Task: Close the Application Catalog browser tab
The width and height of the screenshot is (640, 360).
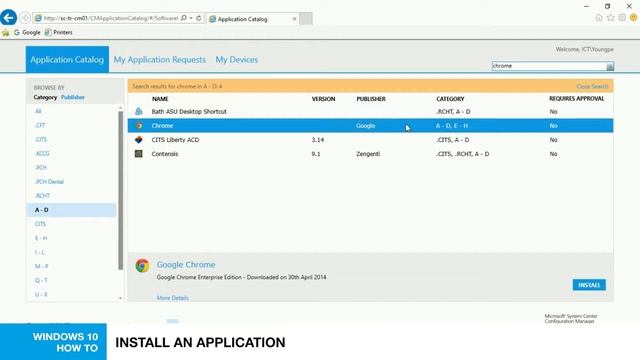Action: pos(294,19)
